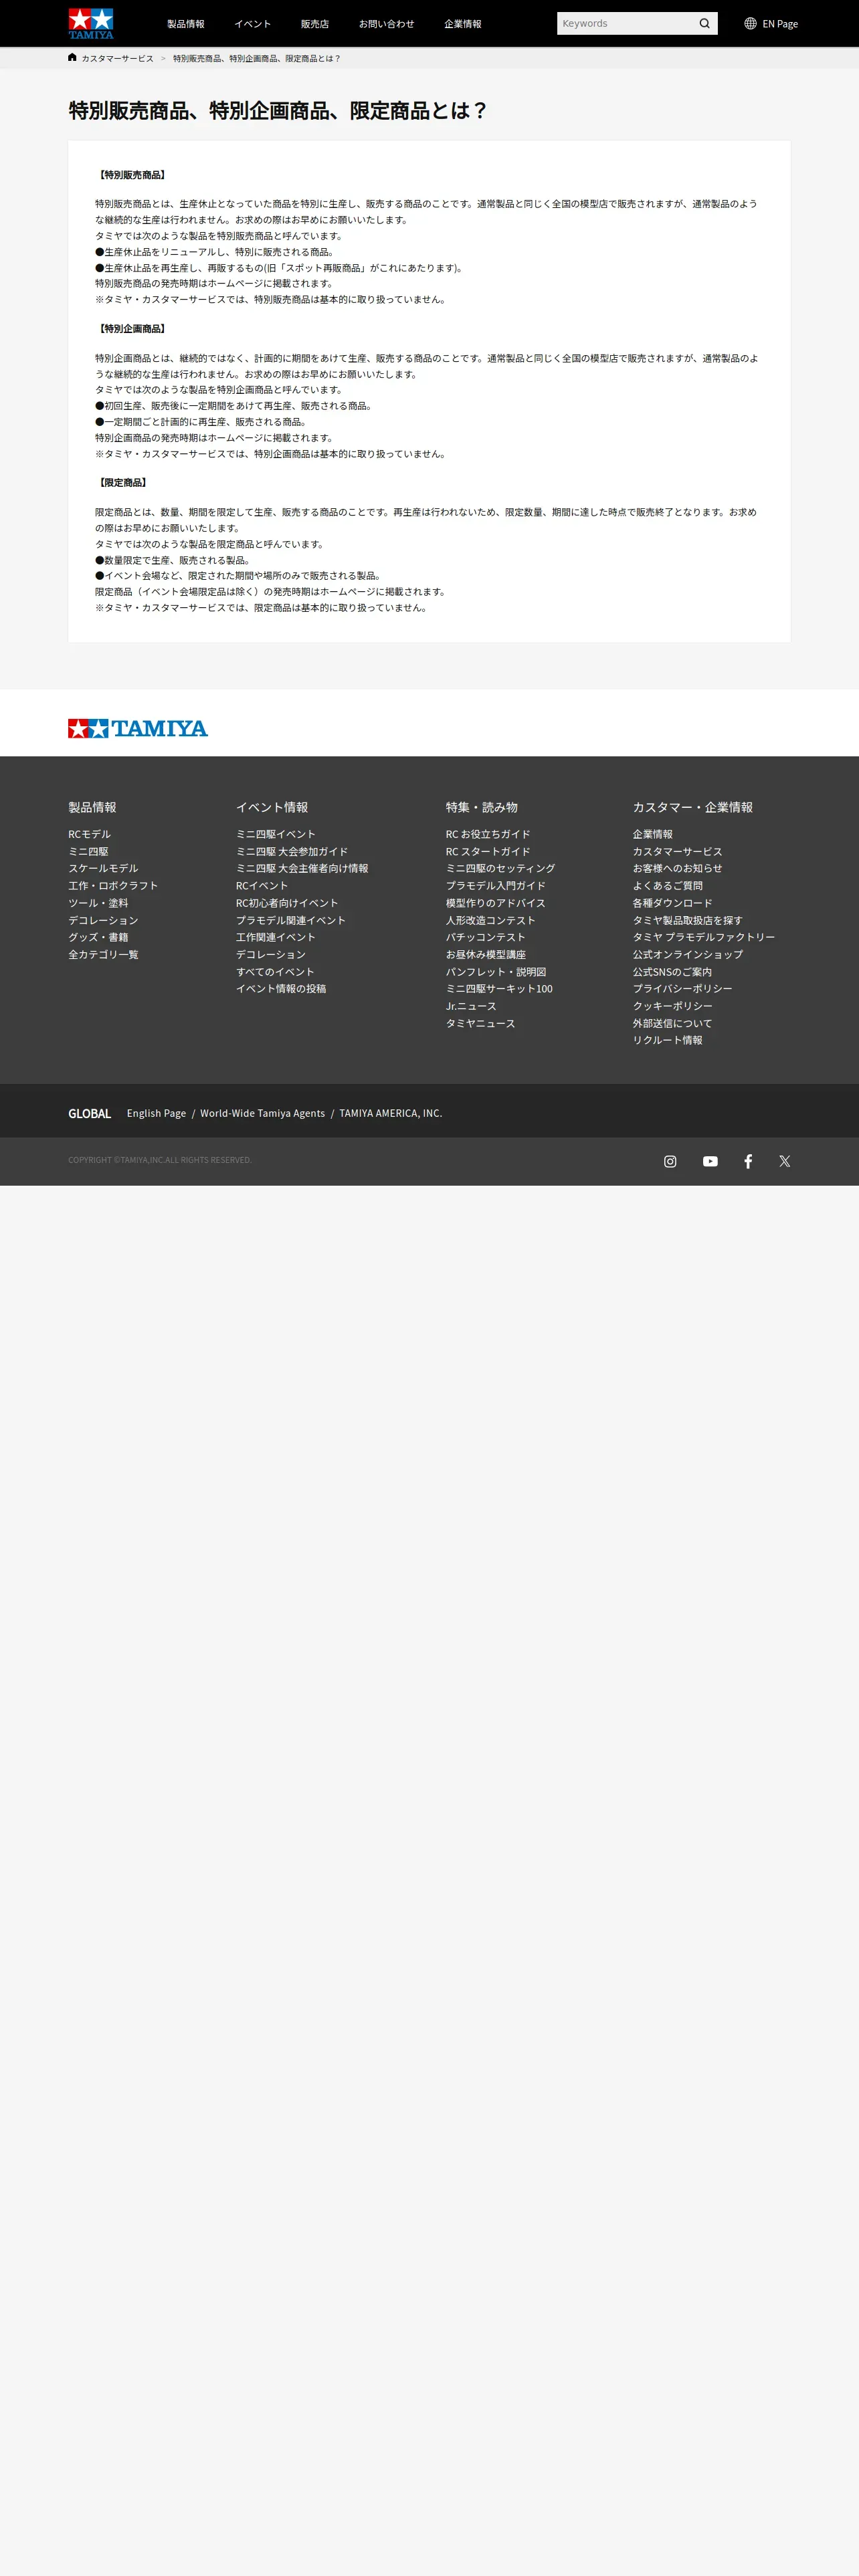Screen dimensions: 859x2576
Task: Open the English Page global link
Action: (156, 1113)
